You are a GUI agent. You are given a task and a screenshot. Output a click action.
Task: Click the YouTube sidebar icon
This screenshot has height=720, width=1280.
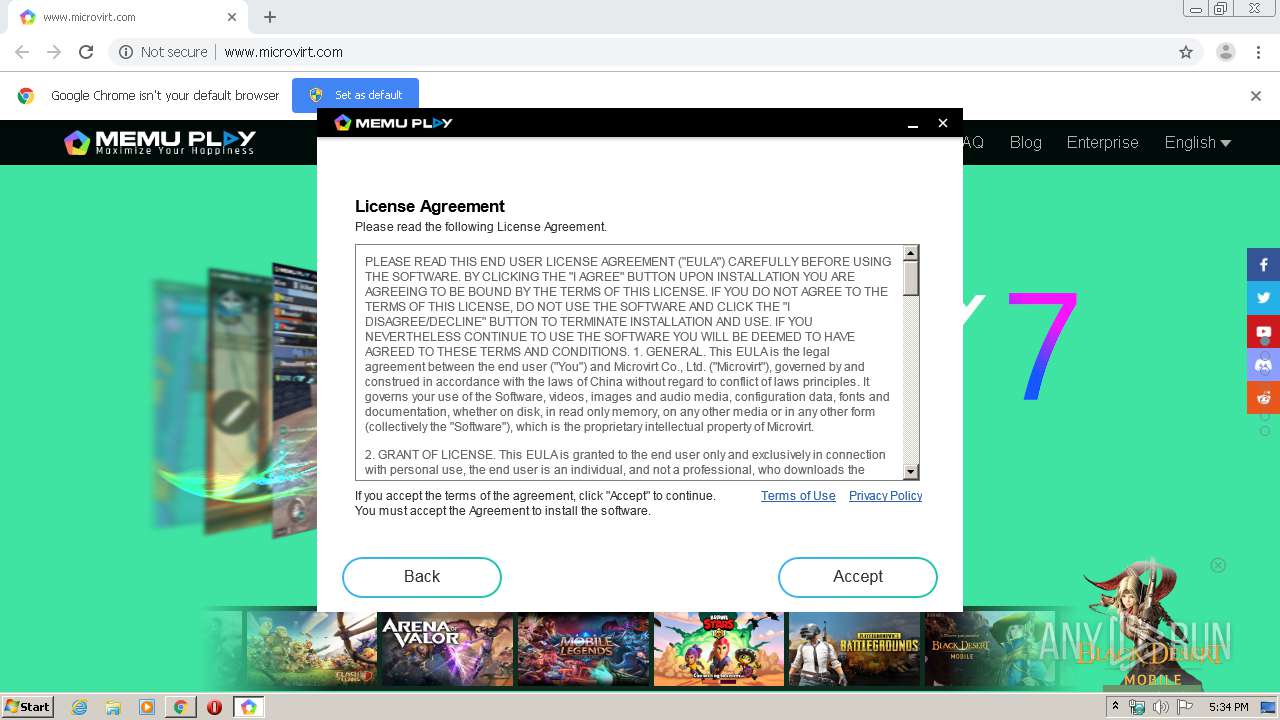1263,331
